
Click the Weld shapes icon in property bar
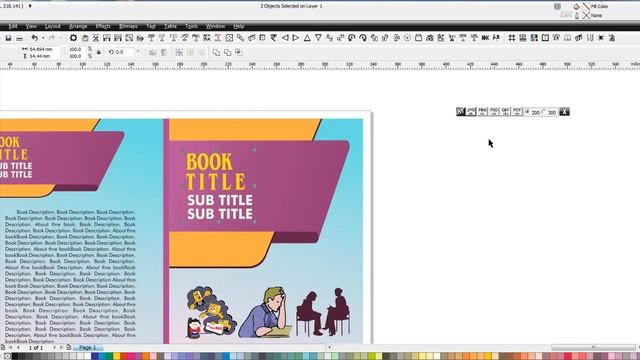(216, 53)
